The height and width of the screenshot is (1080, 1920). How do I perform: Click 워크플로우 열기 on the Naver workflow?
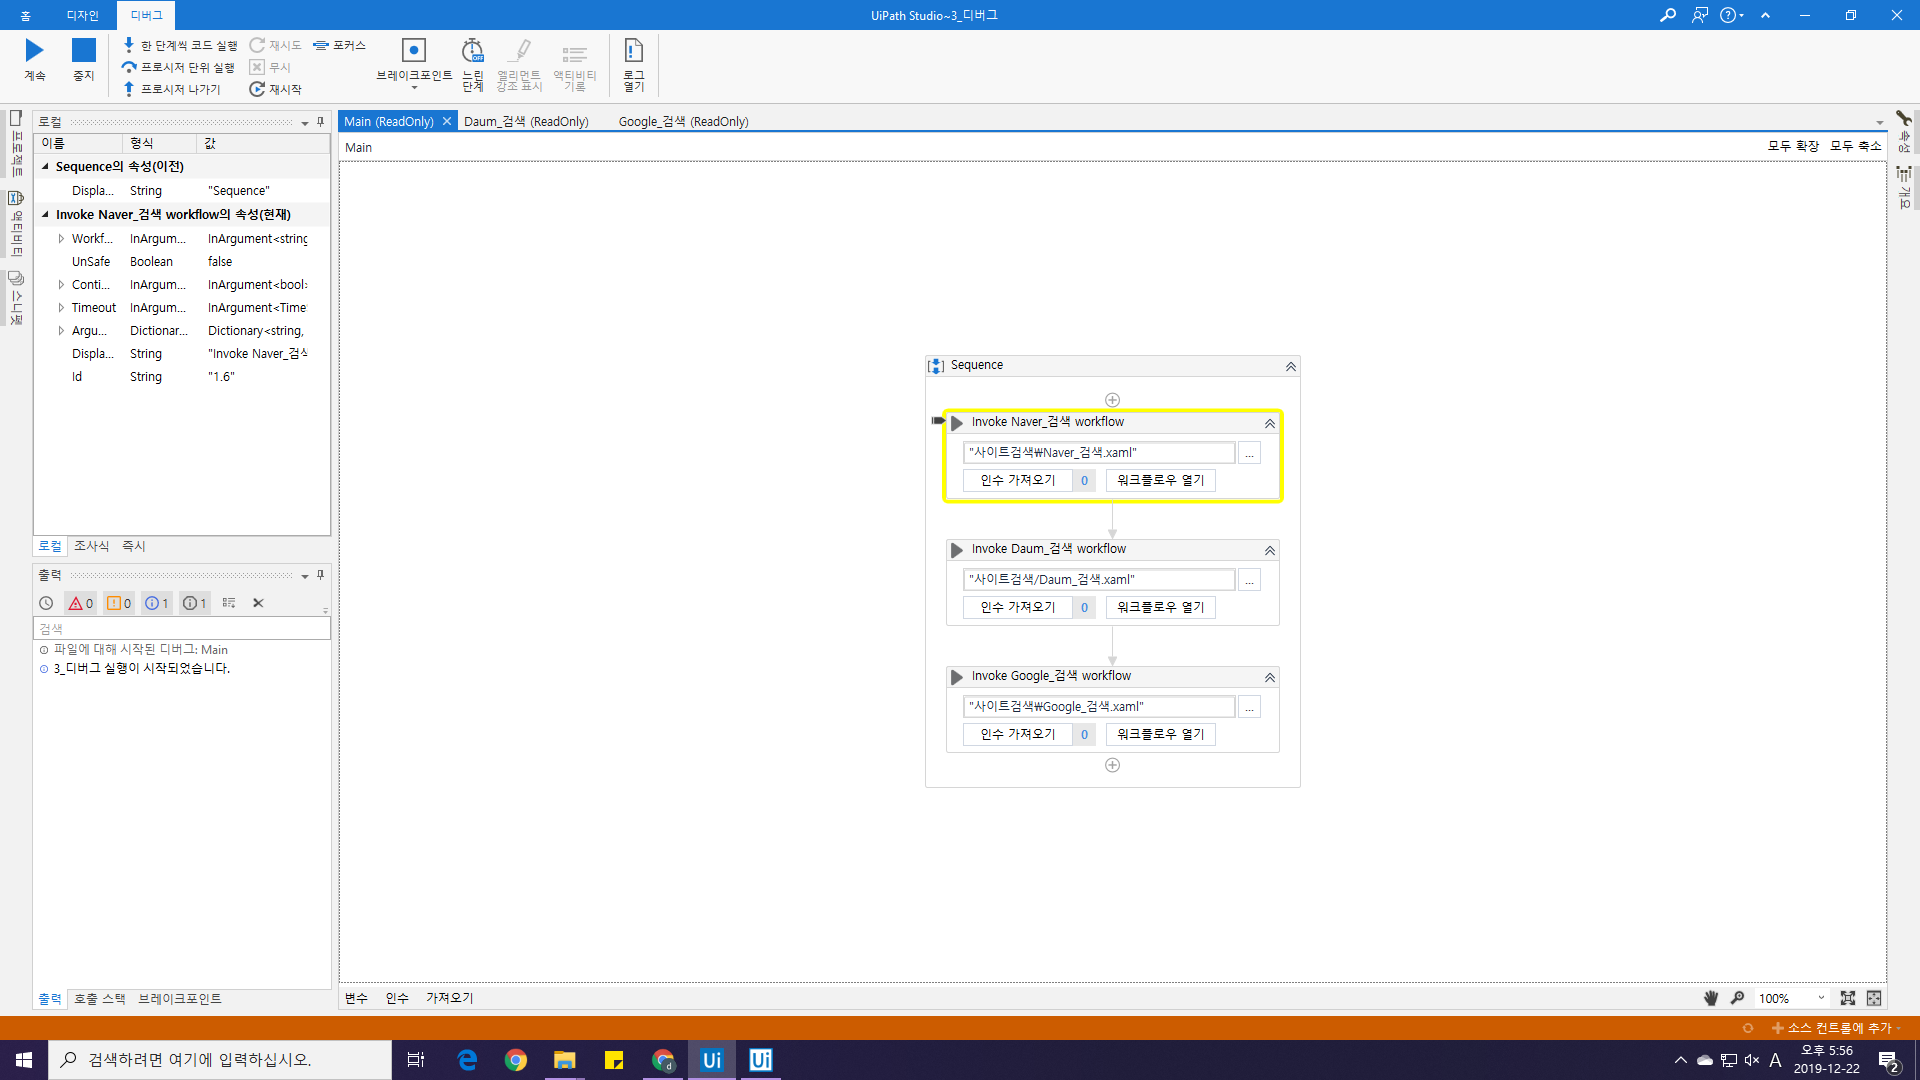pyautogui.click(x=1160, y=480)
